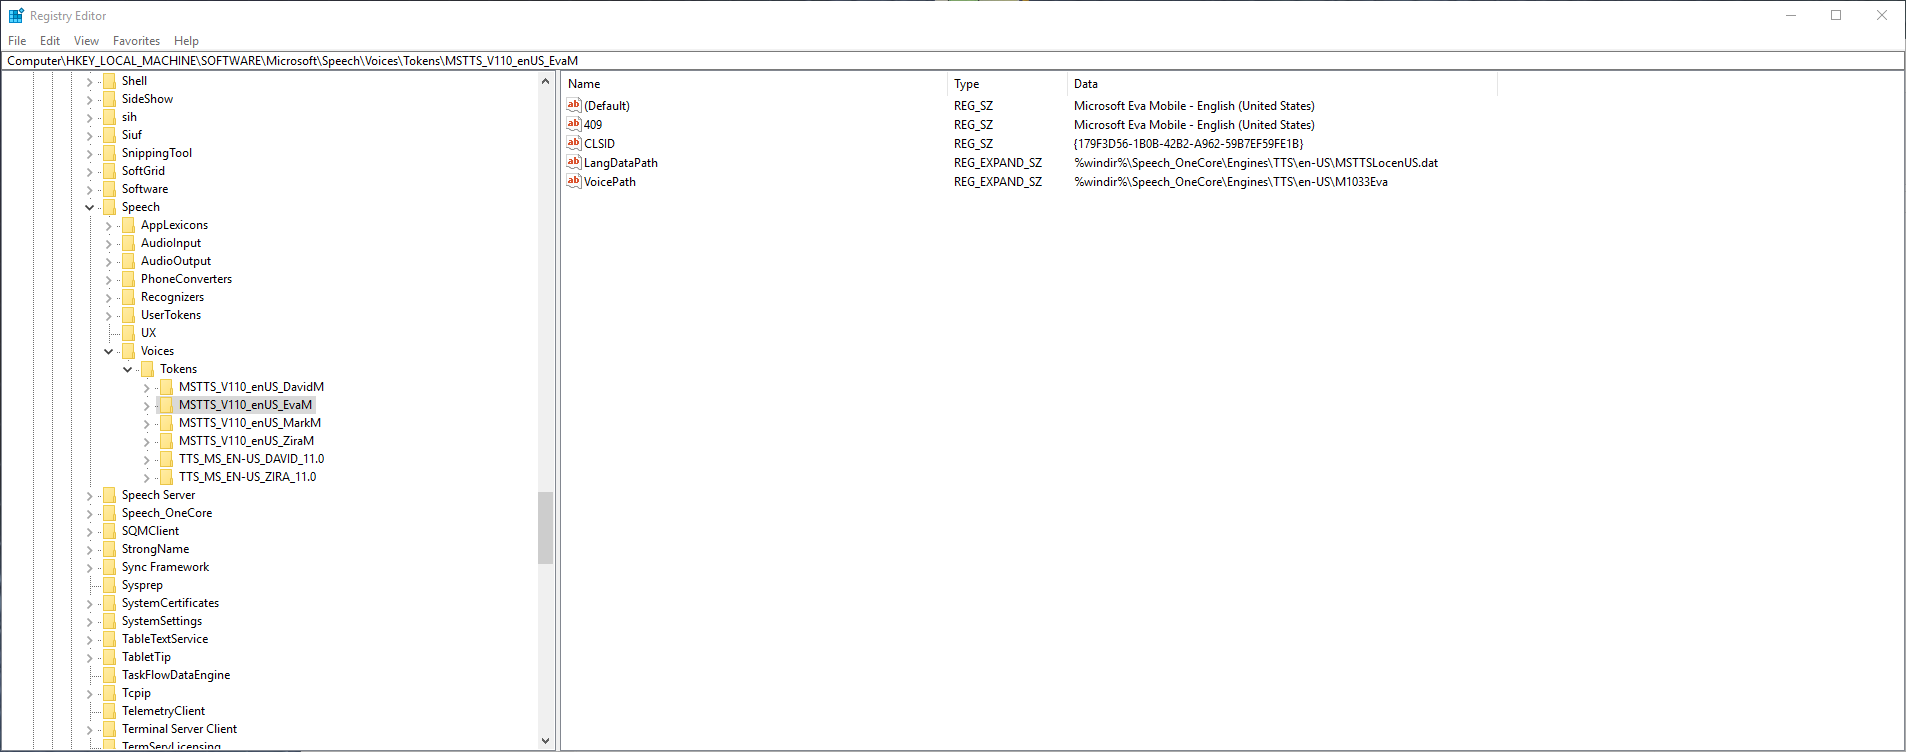Open the File menu
1906x752 pixels.
click(x=17, y=41)
